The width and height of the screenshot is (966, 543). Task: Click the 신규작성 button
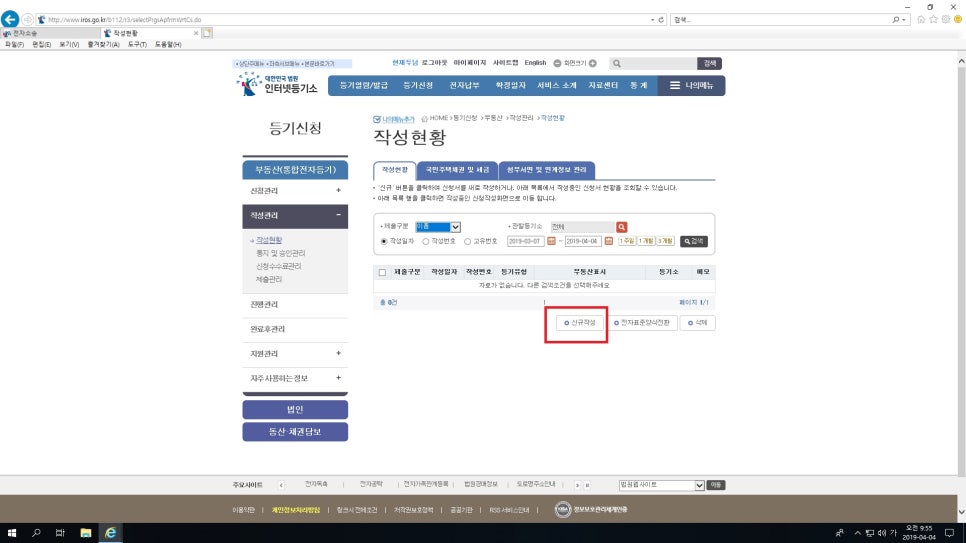point(580,323)
